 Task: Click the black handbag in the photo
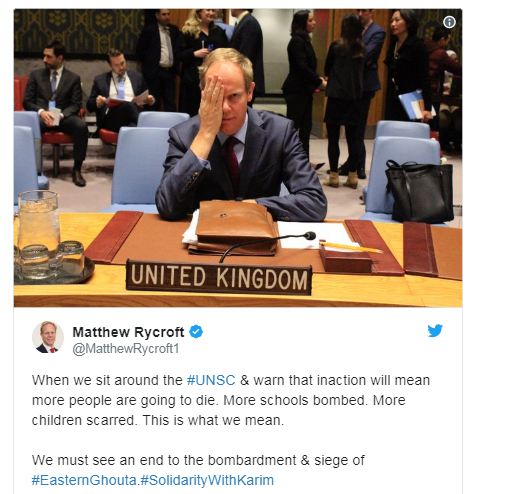pos(419,192)
